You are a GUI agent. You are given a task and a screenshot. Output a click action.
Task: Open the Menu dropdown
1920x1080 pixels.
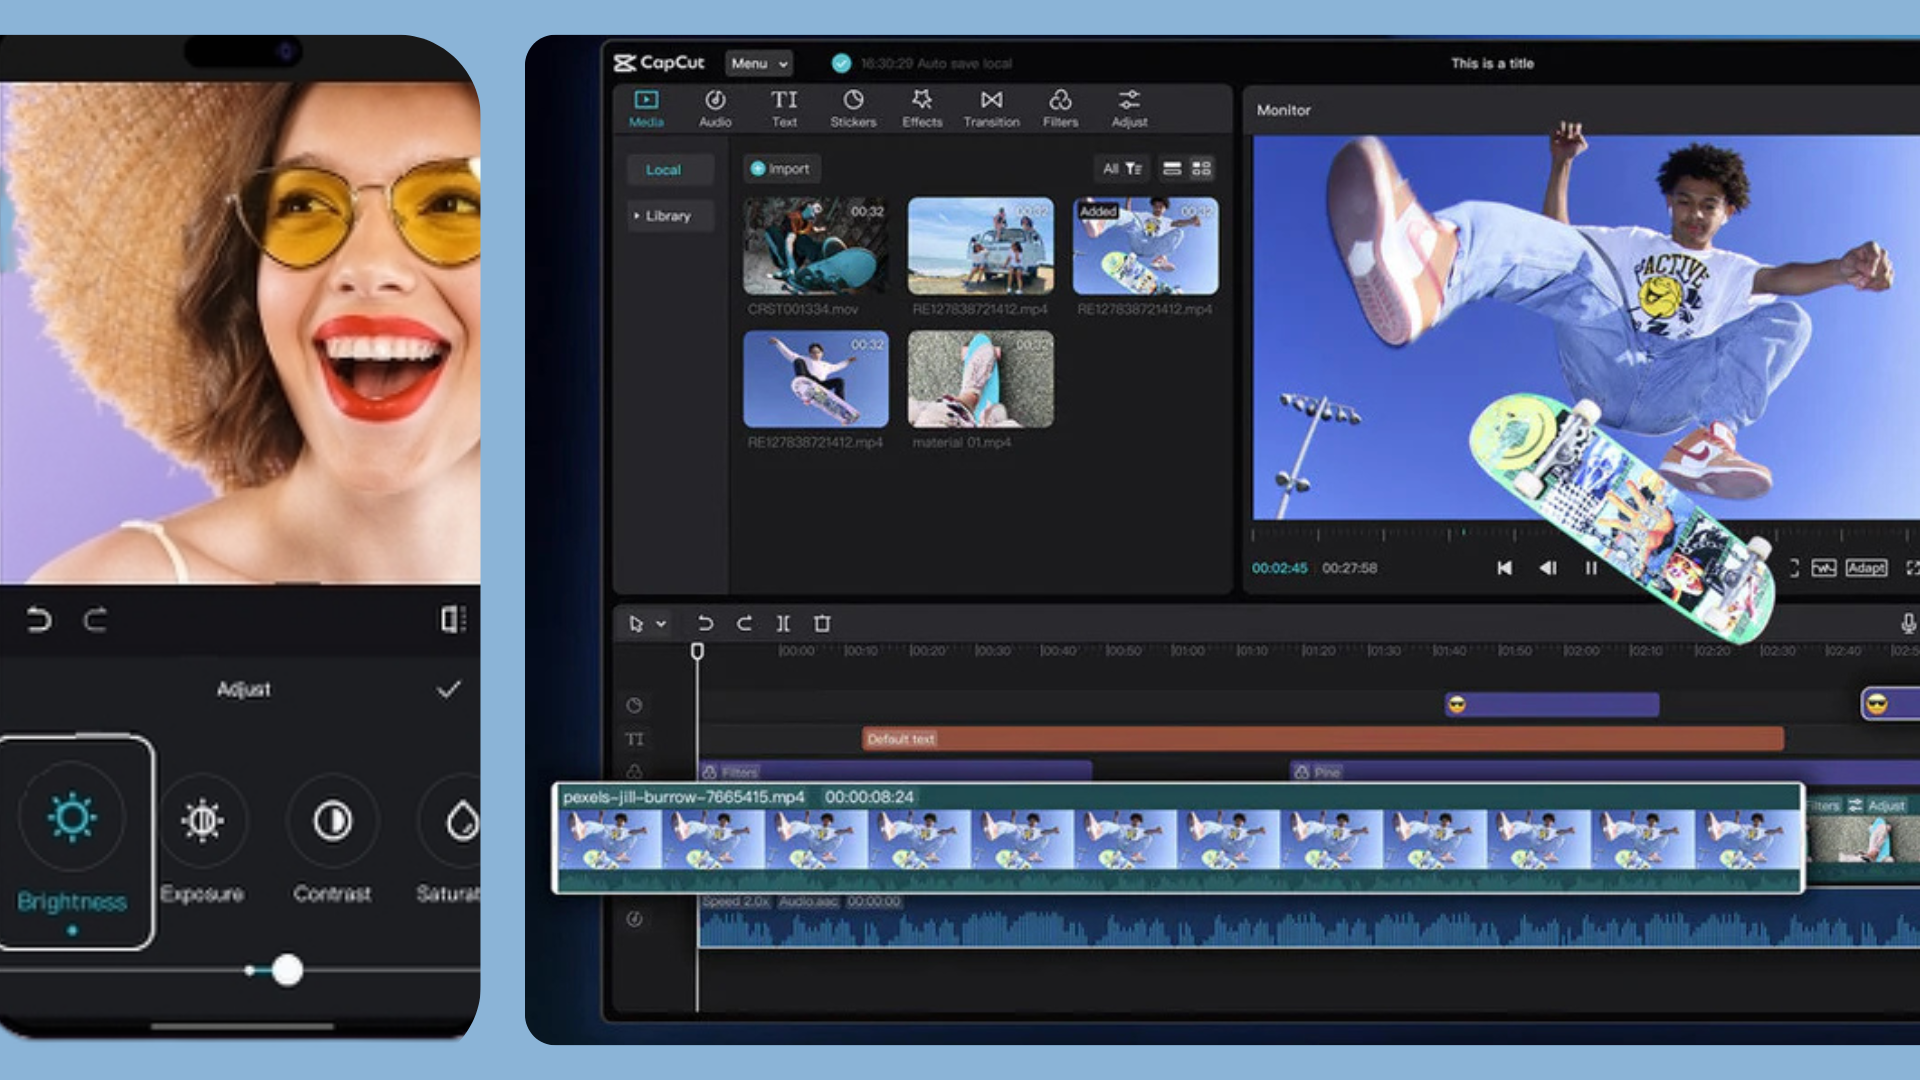click(757, 63)
